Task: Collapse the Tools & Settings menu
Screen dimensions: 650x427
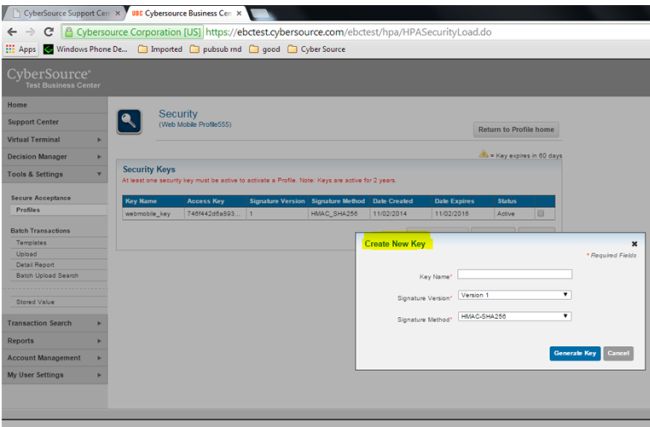Action: (x=54, y=174)
